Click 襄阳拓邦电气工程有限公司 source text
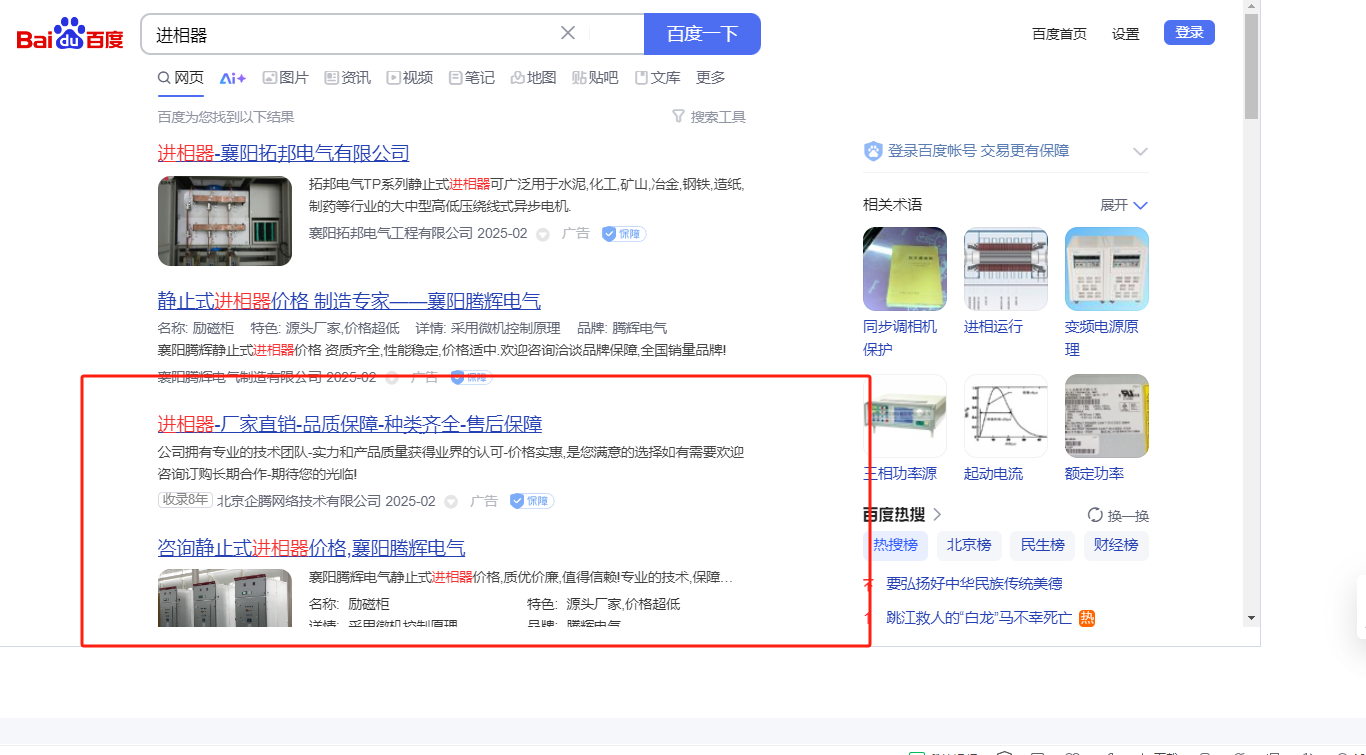 [x=391, y=233]
